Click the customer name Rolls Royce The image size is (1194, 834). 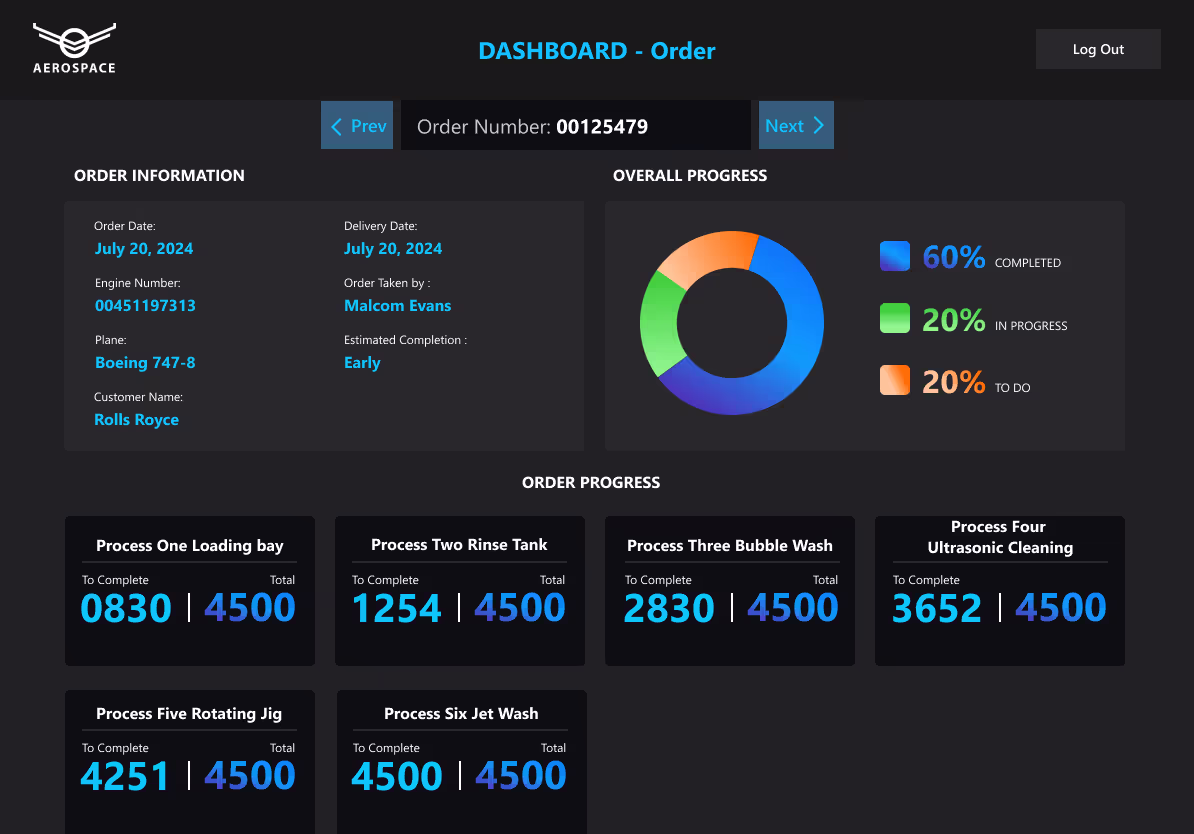(x=136, y=420)
